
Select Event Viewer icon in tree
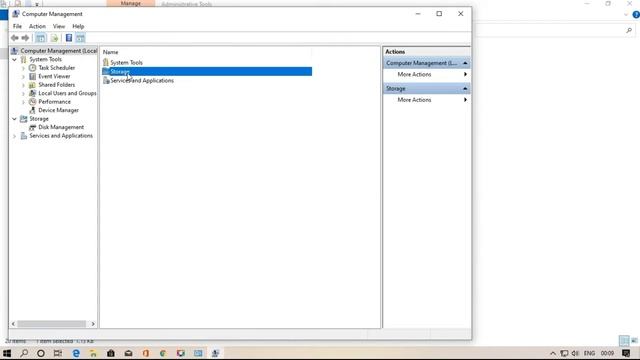pyautogui.click(x=32, y=76)
